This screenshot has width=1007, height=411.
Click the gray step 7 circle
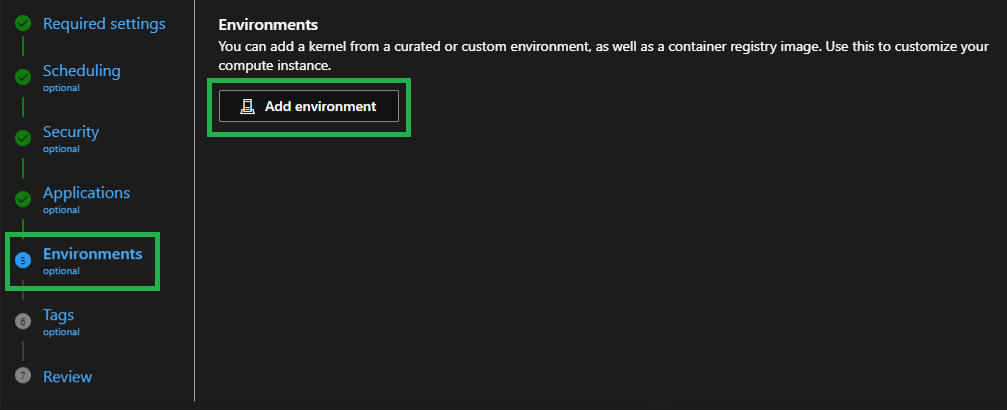[24, 376]
